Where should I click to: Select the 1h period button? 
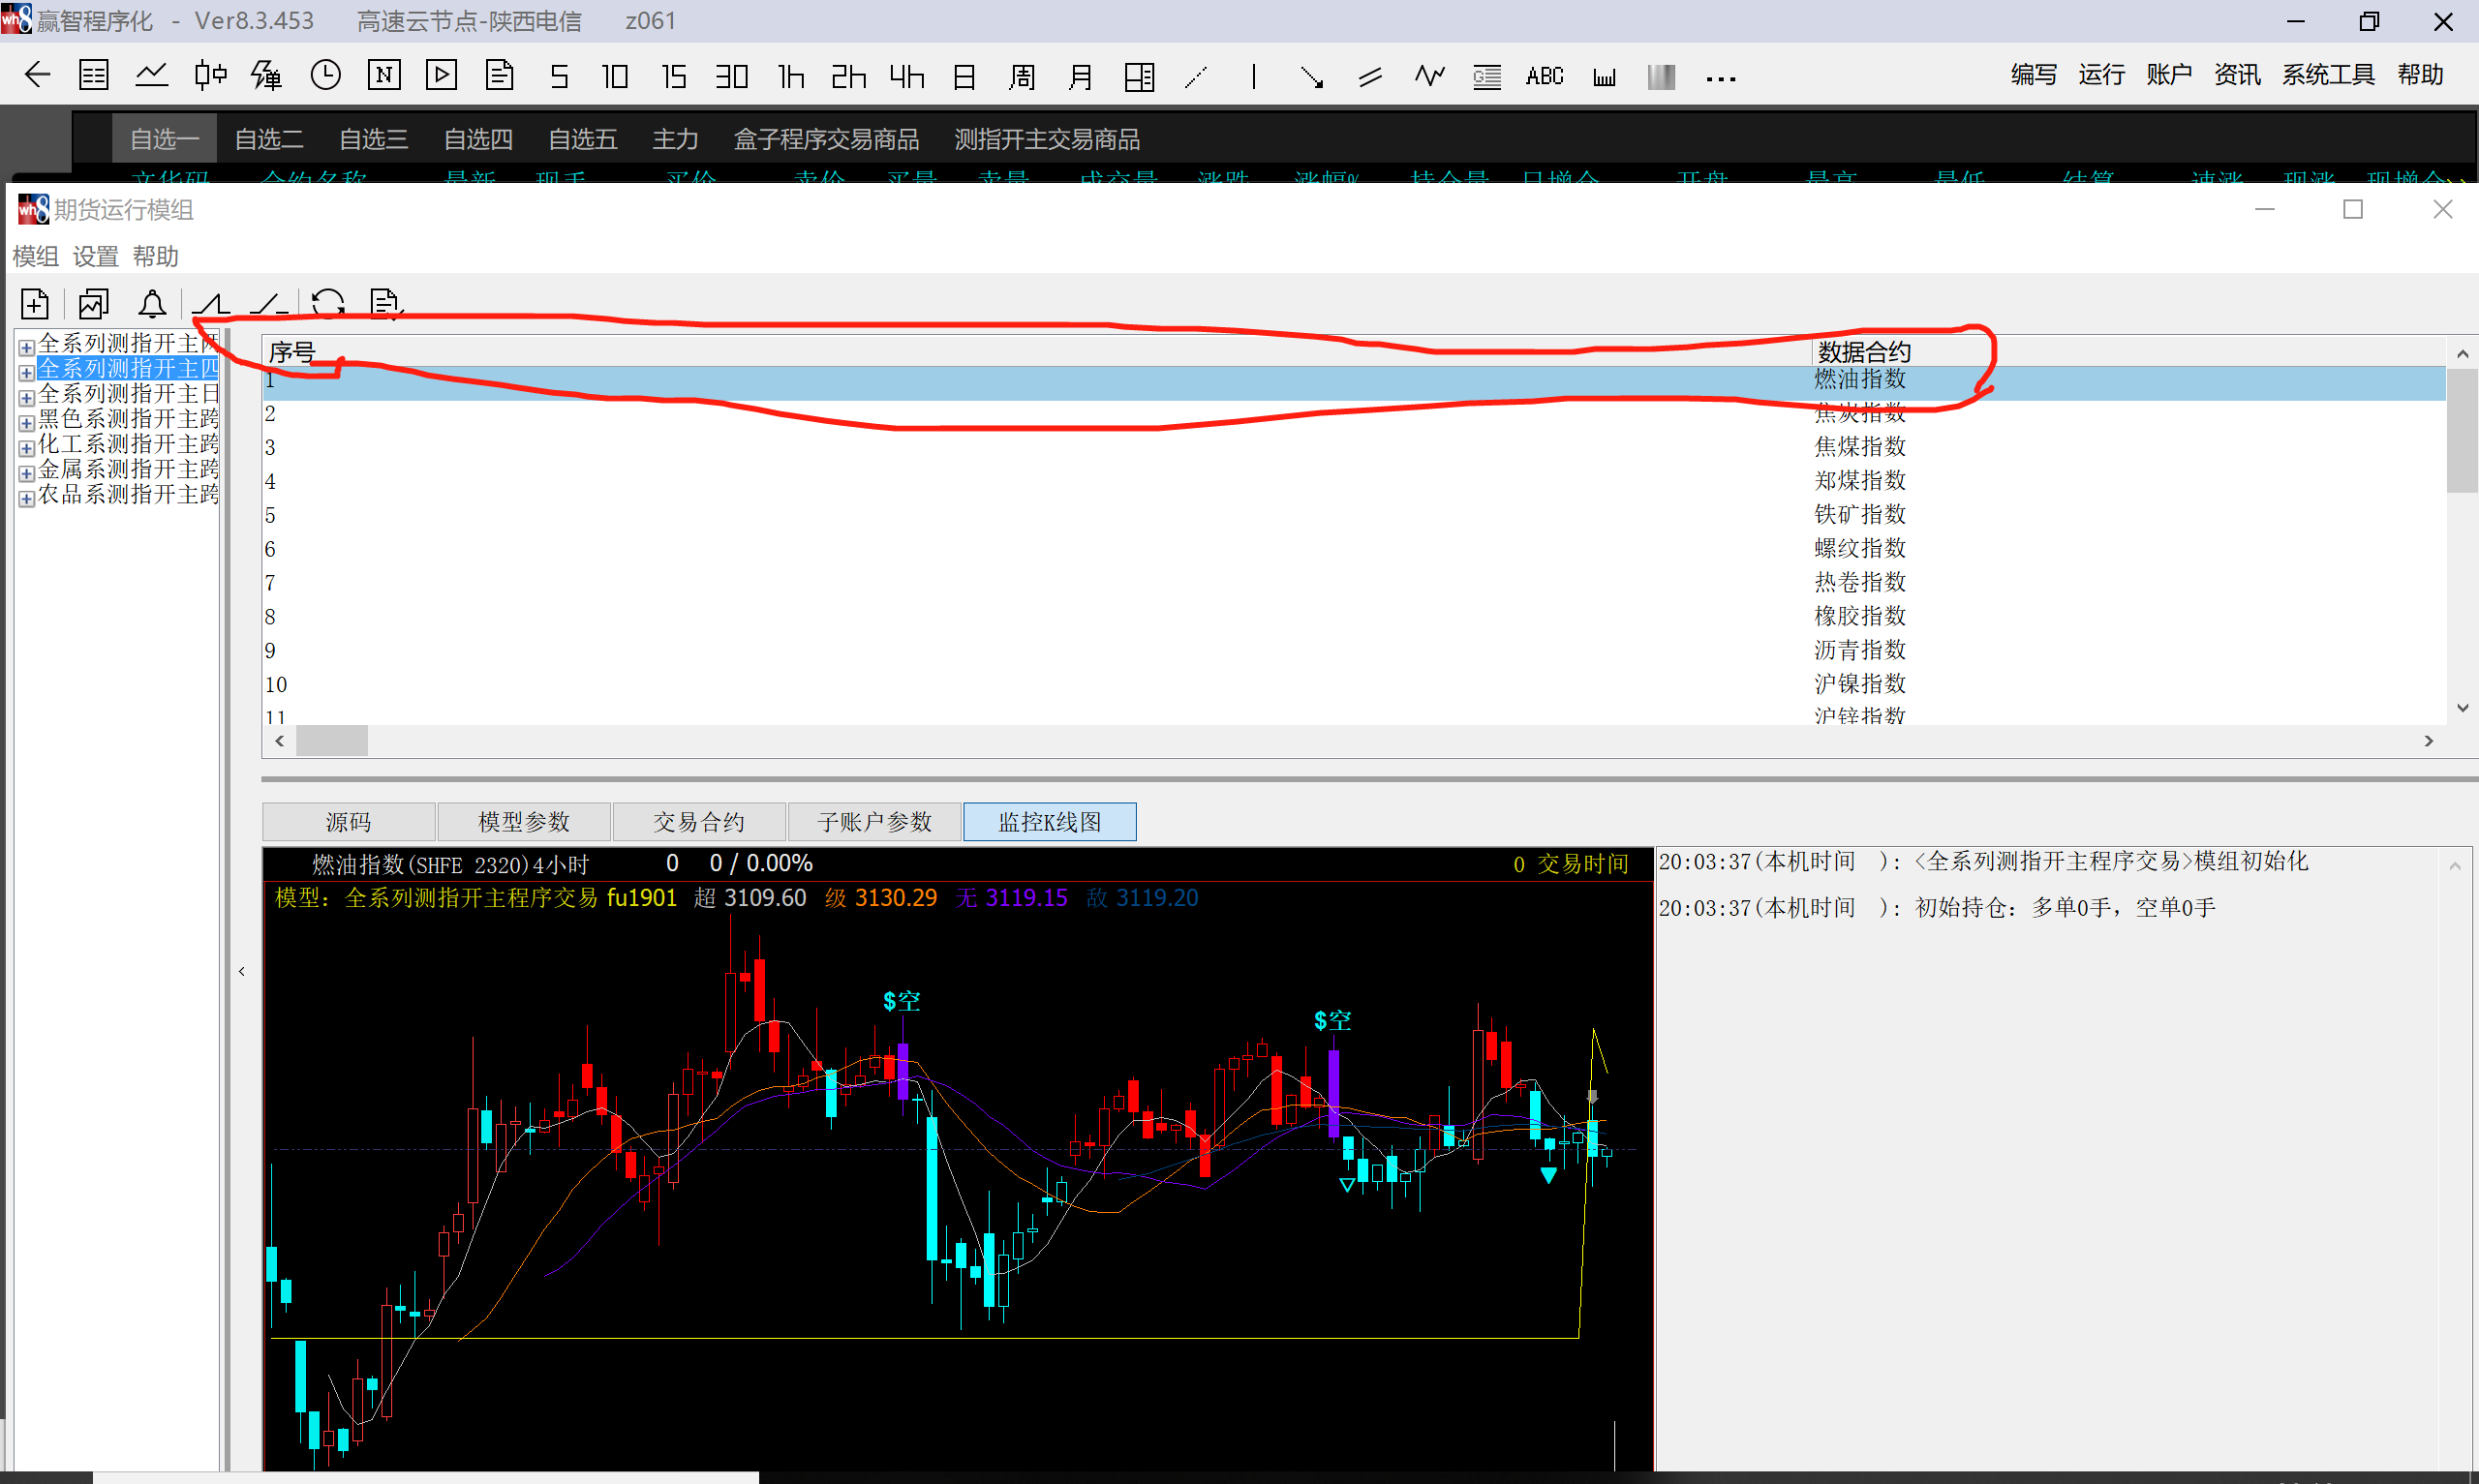(x=790, y=76)
